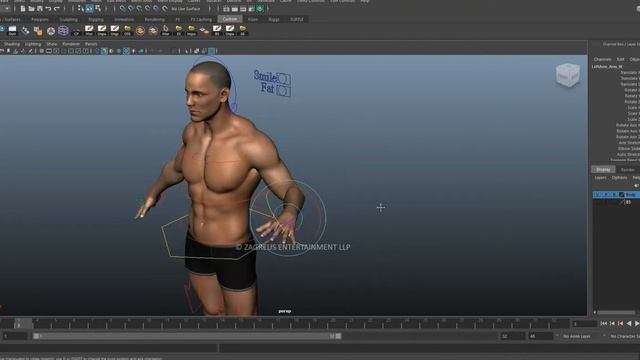Click the Save Scene disk icon

point(40,9)
